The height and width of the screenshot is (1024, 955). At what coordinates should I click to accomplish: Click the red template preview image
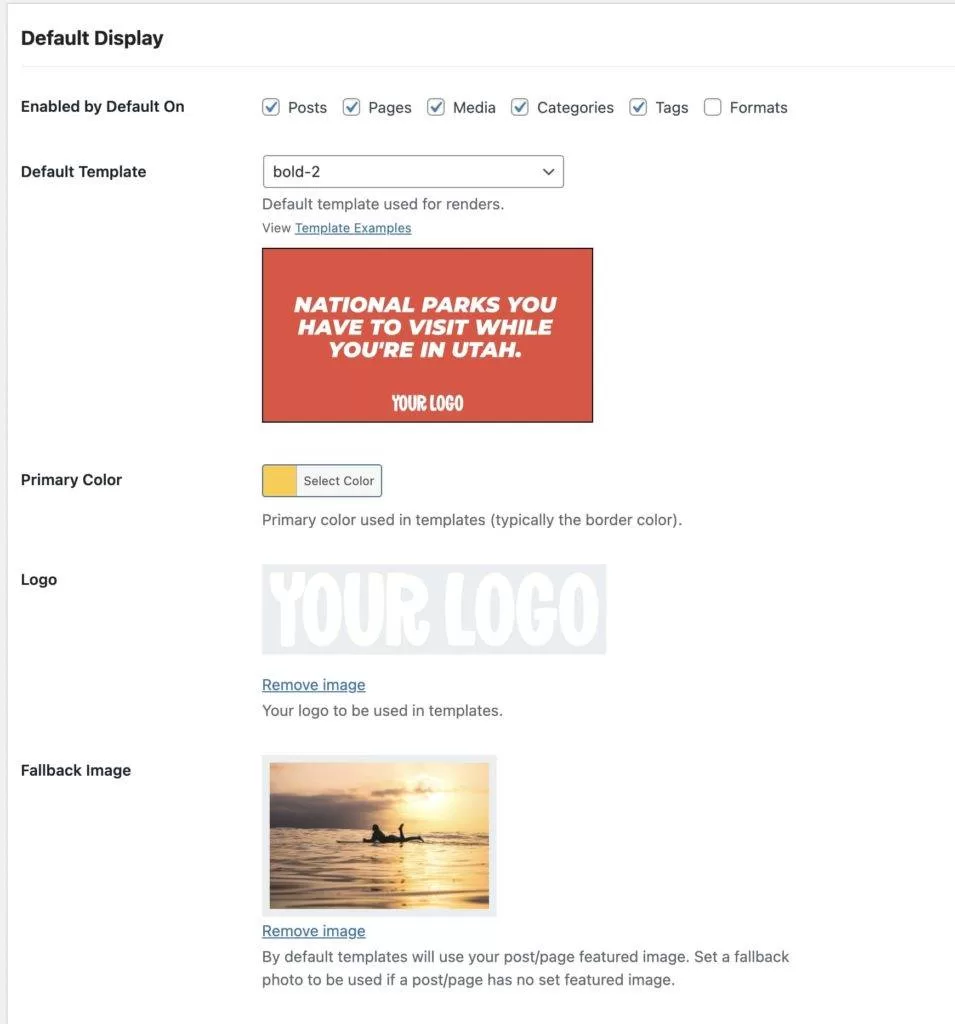click(x=427, y=335)
